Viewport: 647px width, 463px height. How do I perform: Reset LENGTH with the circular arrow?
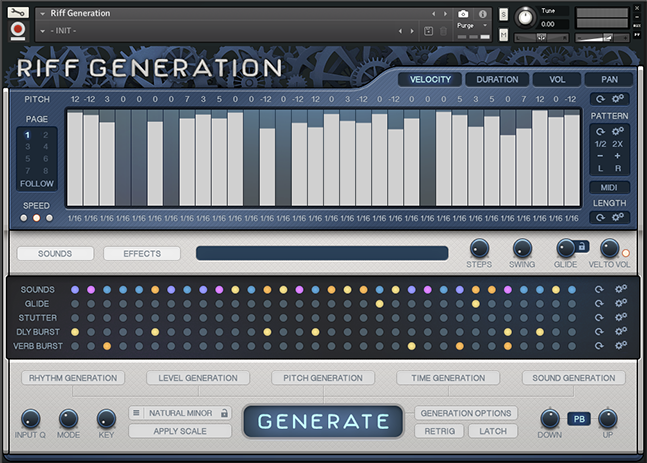[x=600, y=217]
